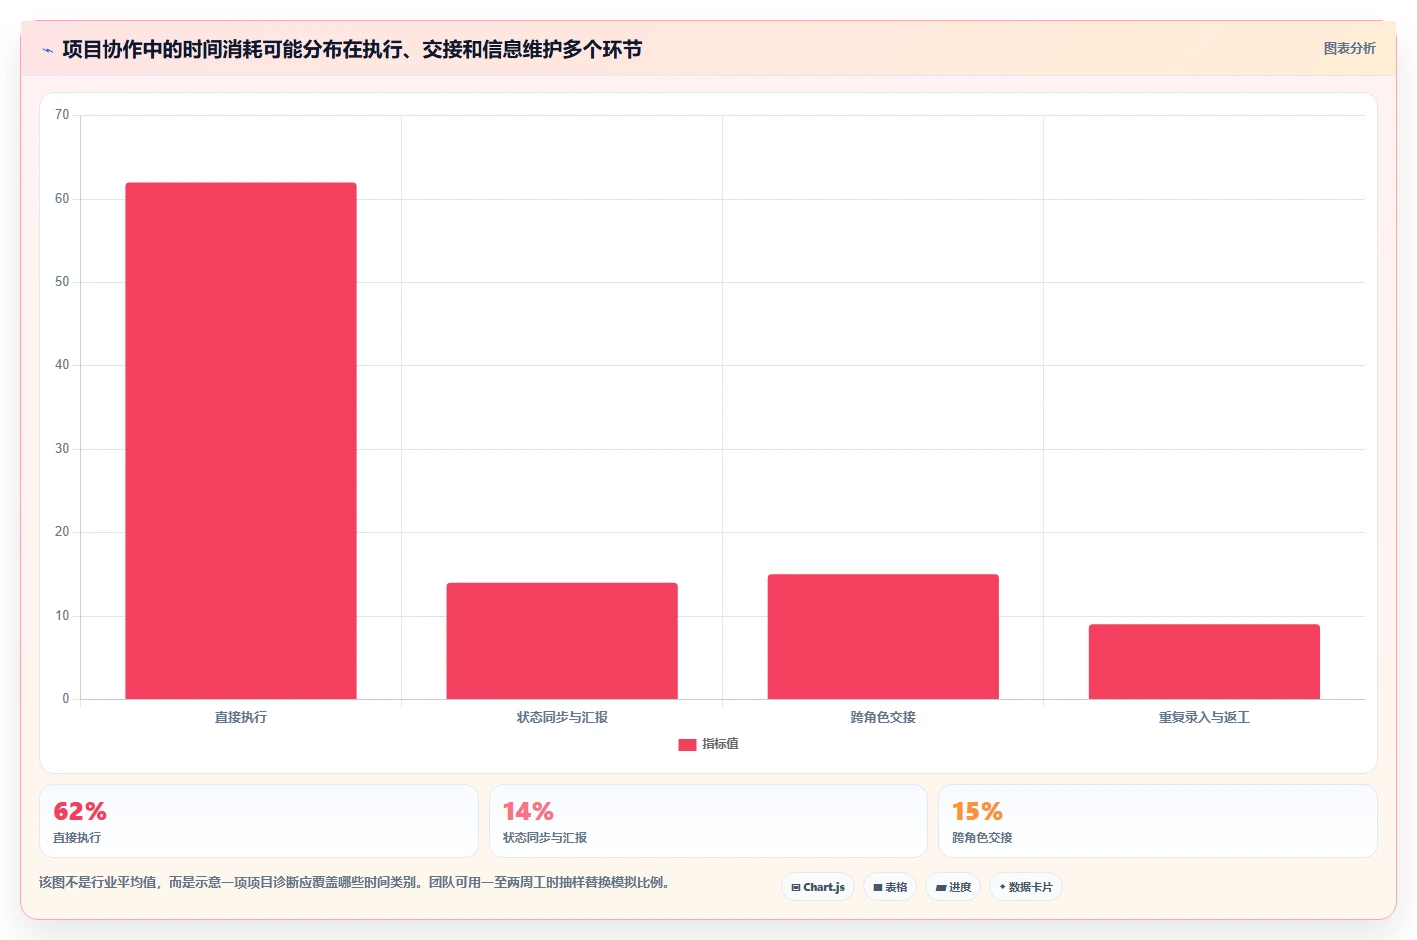Image resolution: width=1417 pixels, height=940 pixels.
Task: Click the chart title about 项目协作中的时间消耗
Action: click(352, 49)
